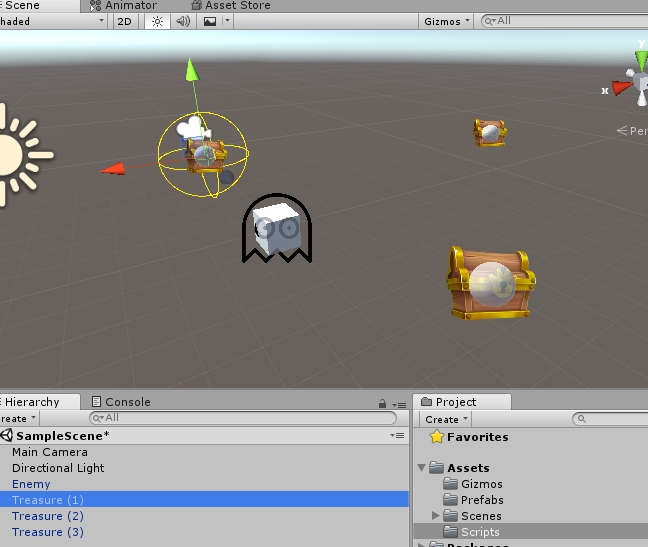Click the Unity logo beside SampleScene
This screenshot has width=648, height=547.
(x=6, y=436)
